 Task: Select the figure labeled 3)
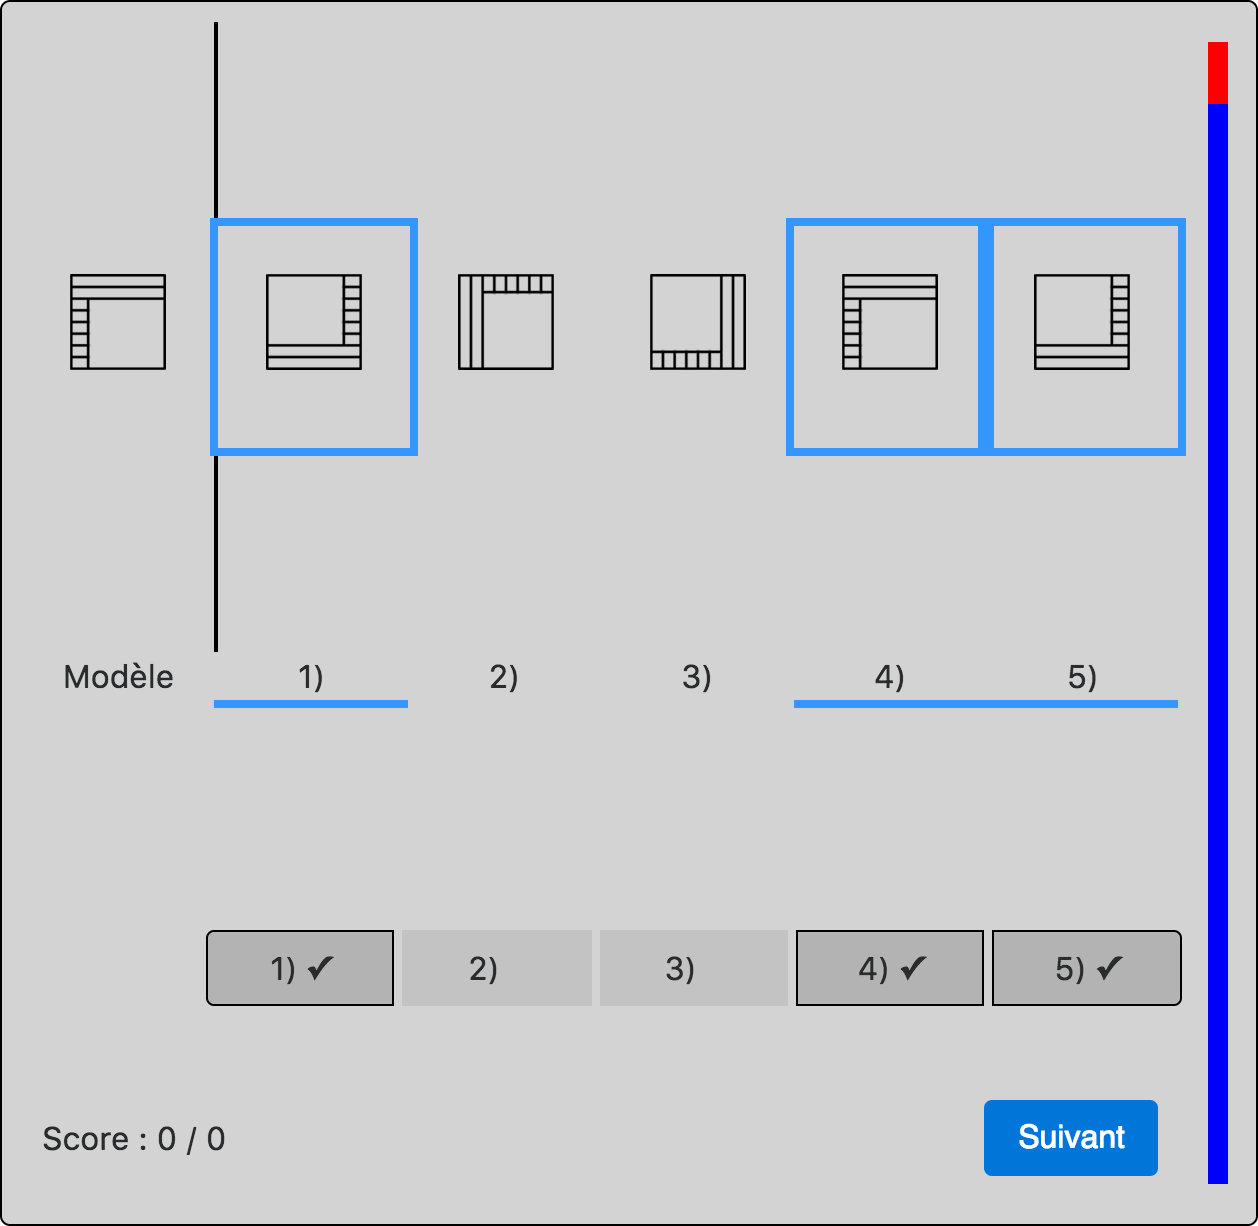coord(697,320)
